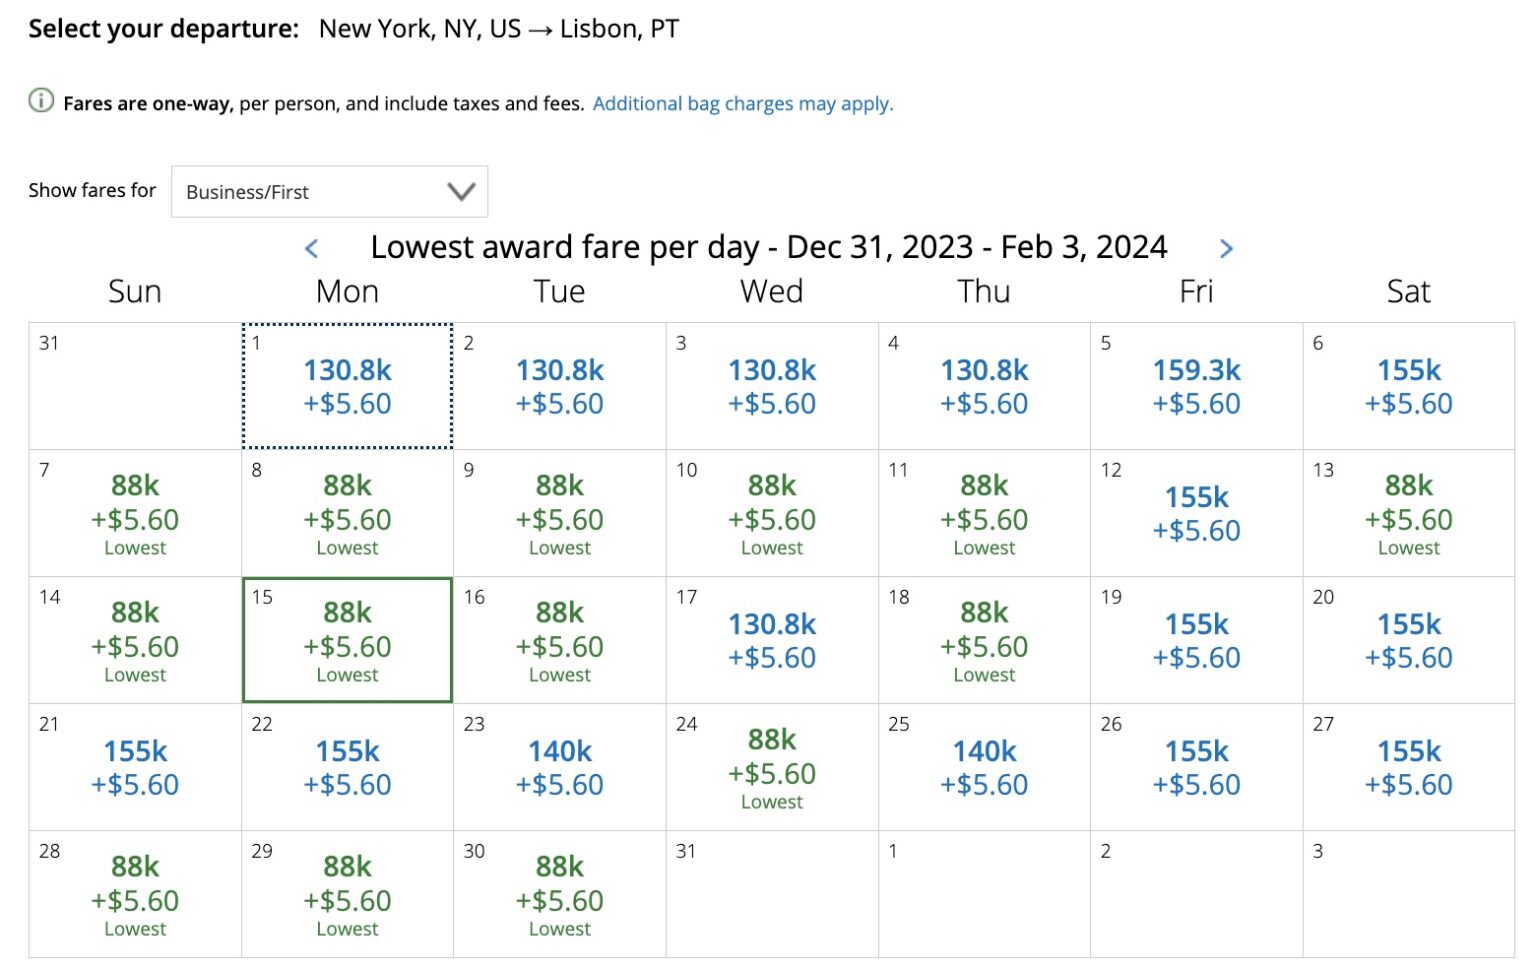The image size is (1536, 969).
Task: Open the Additional bag charges may apply link
Action: pyautogui.click(x=742, y=103)
